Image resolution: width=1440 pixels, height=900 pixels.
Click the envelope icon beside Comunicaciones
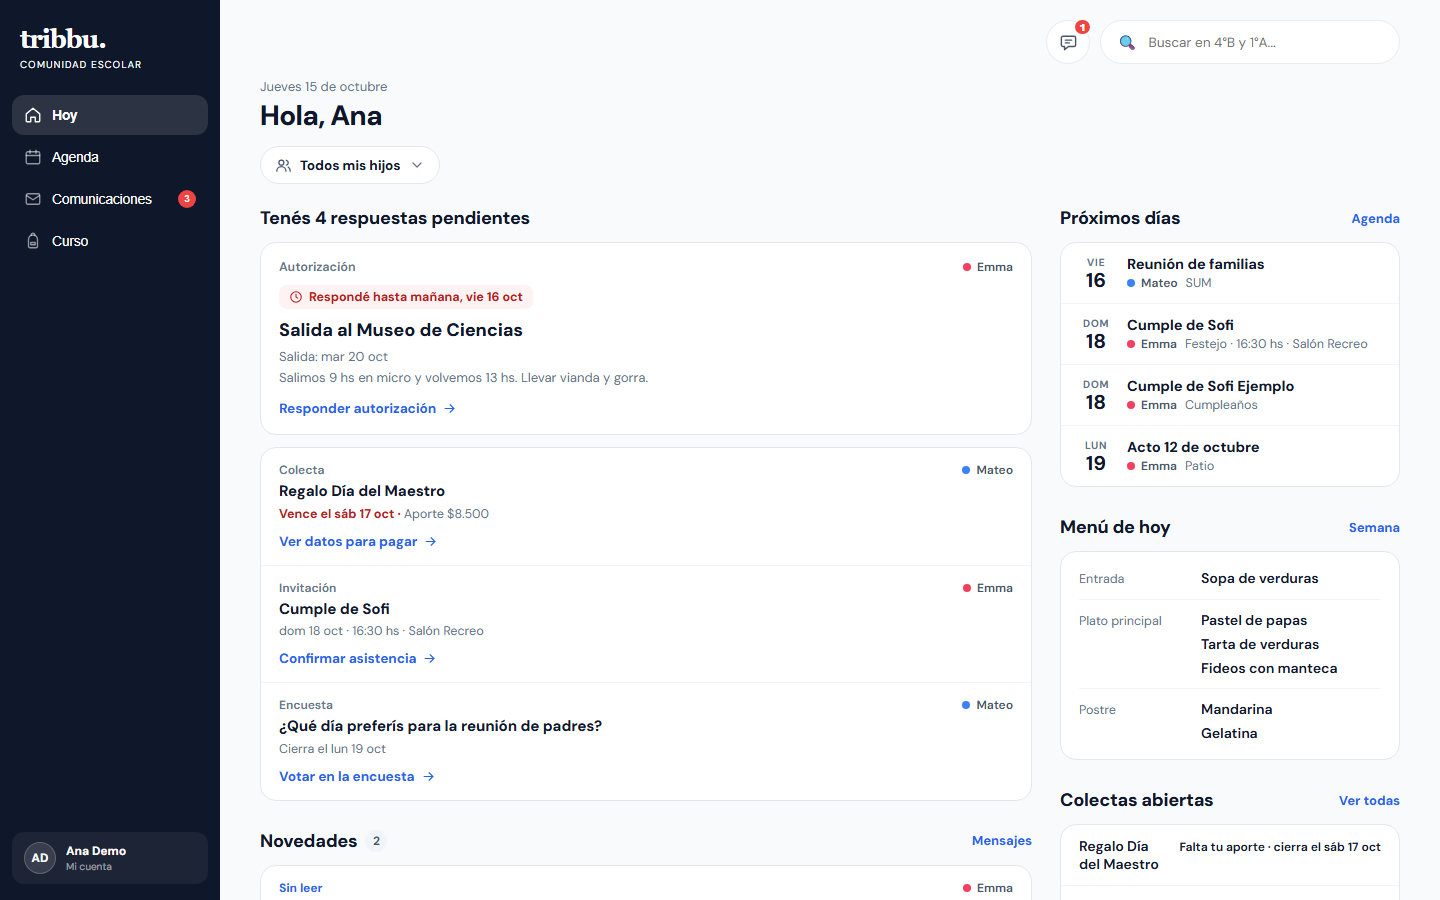[33, 199]
